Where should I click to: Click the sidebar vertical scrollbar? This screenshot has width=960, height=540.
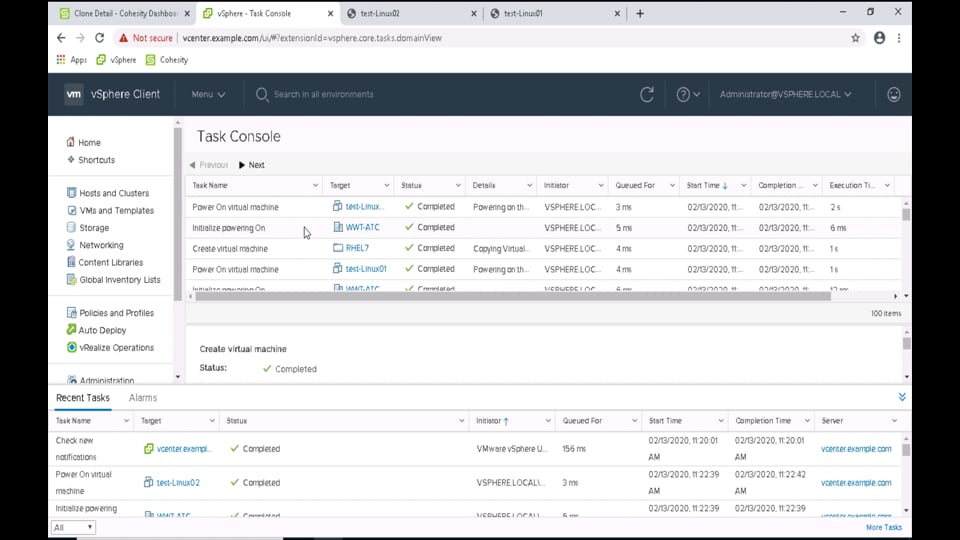coord(178,214)
